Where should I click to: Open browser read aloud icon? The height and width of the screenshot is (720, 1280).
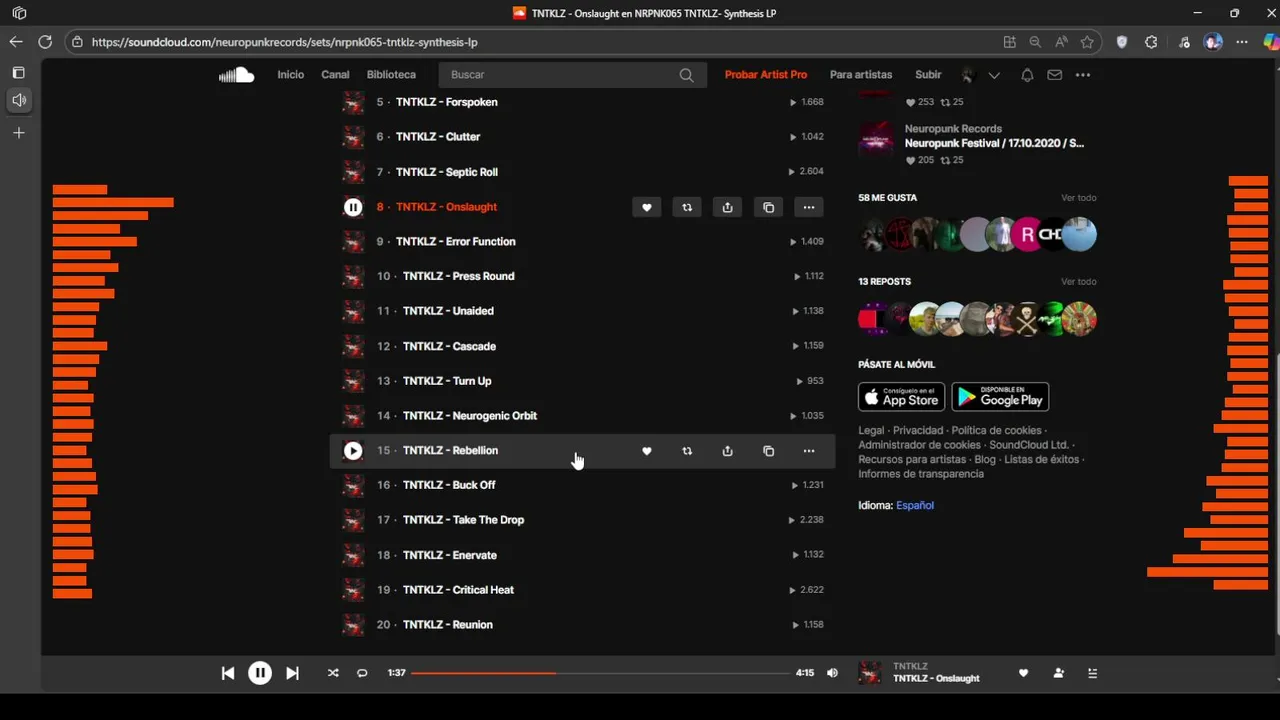(1061, 42)
